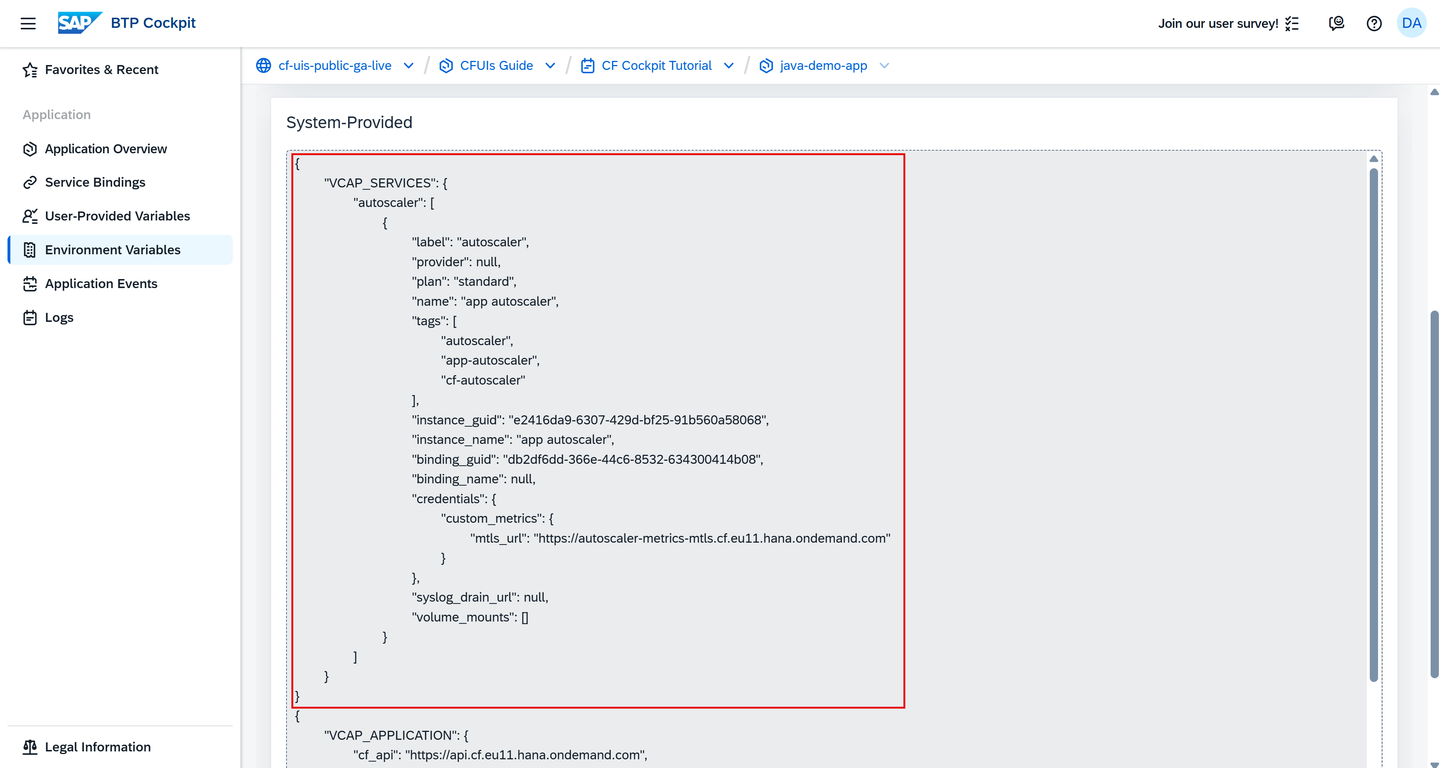Screen dimensions: 1440x768
Task: Click the "cf-autoscaler" tag line
Action: coord(483,380)
